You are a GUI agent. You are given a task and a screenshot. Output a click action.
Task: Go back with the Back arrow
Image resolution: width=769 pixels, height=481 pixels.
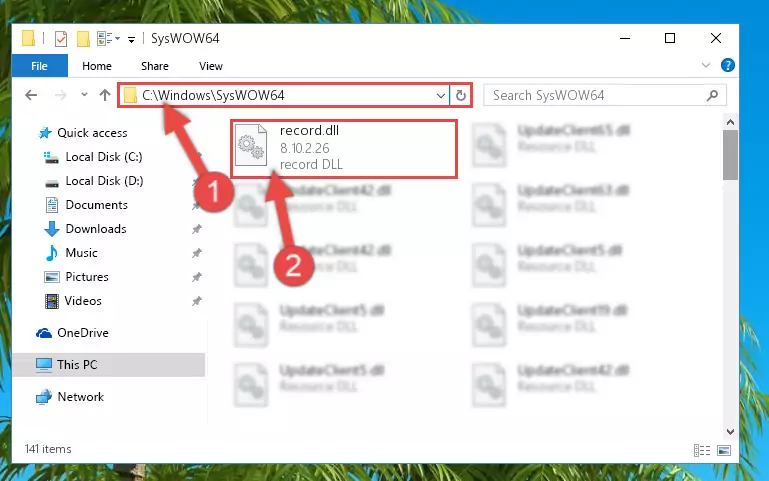pyautogui.click(x=31, y=95)
